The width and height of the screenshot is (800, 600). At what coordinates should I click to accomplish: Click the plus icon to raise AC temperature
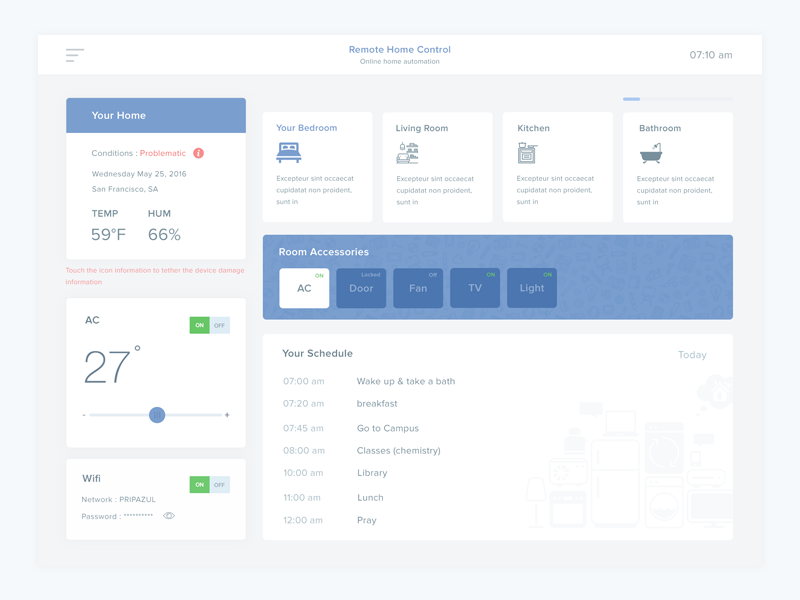[x=227, y=415]
